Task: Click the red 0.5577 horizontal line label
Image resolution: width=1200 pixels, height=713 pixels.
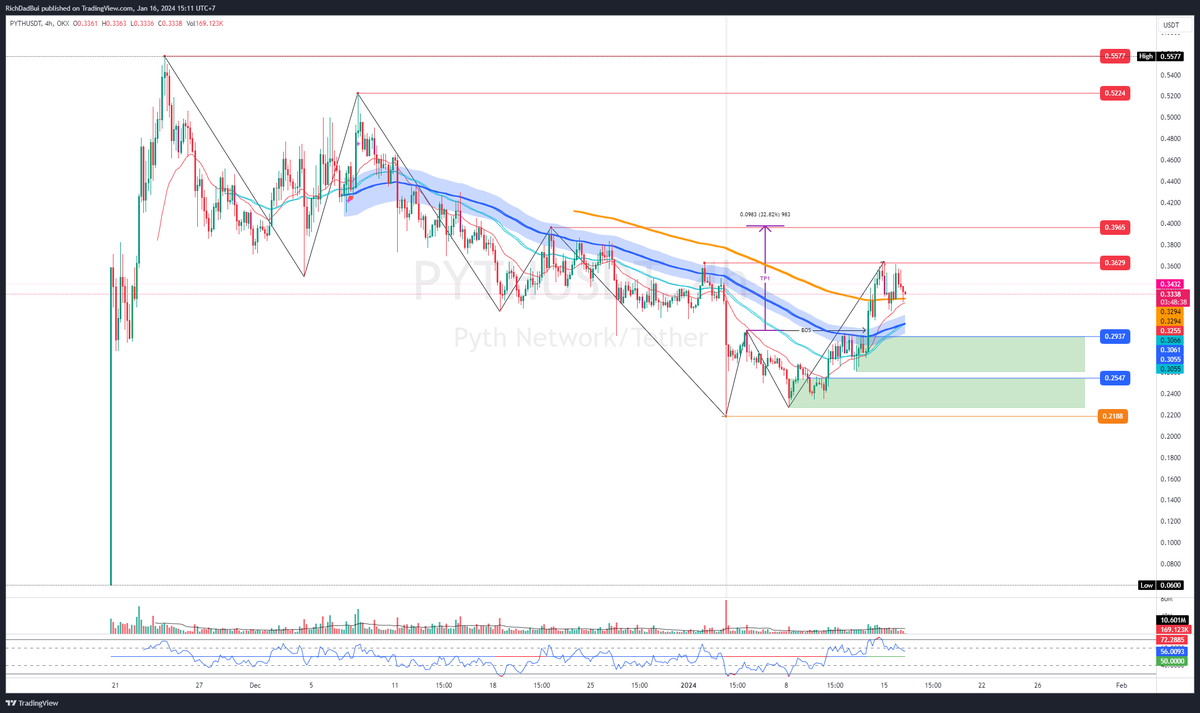Action: (1114, 57)
